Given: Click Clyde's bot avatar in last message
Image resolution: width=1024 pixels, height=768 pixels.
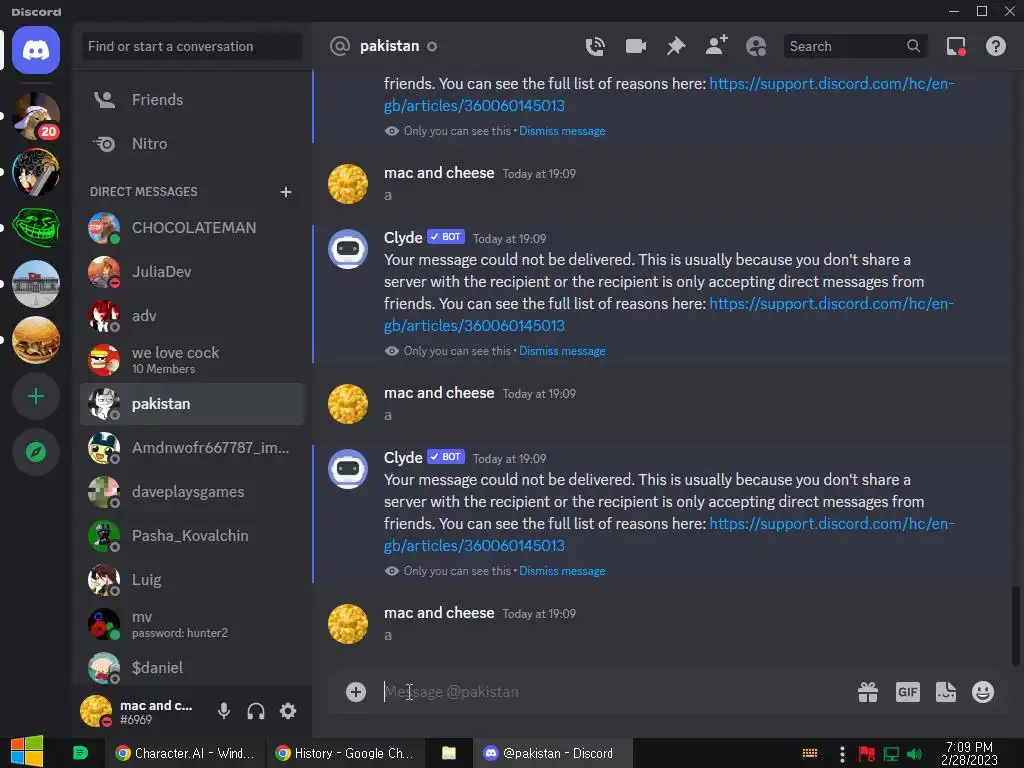Looking at the screenshot, I should click(x=348, y=469).
